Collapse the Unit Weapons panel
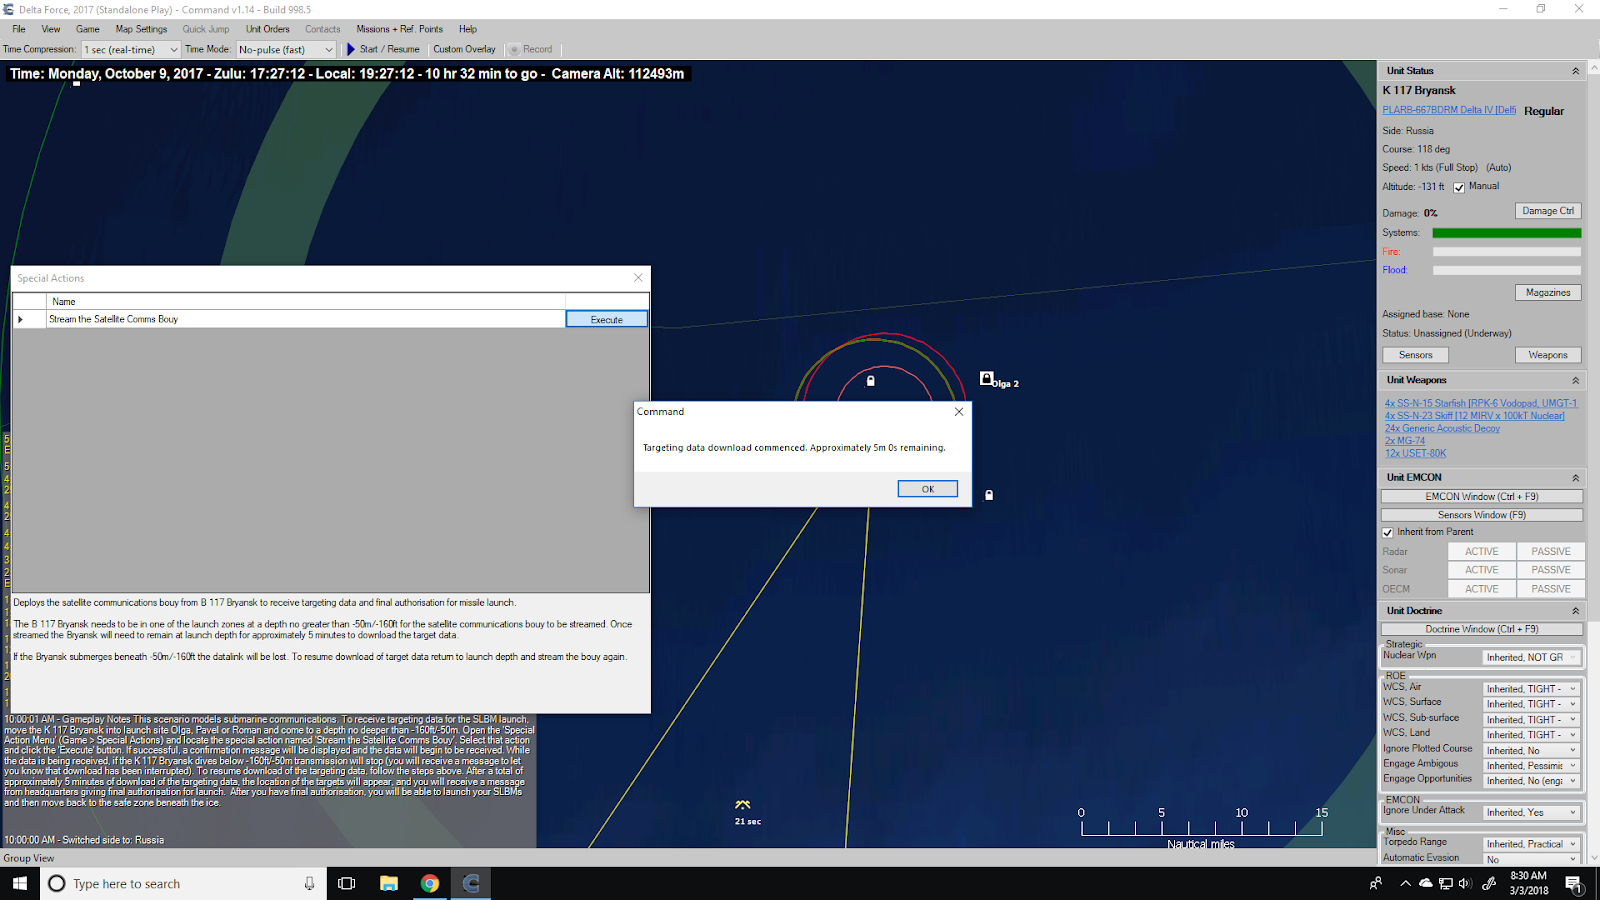The image size is (1600, 900). click(1575, 380)
